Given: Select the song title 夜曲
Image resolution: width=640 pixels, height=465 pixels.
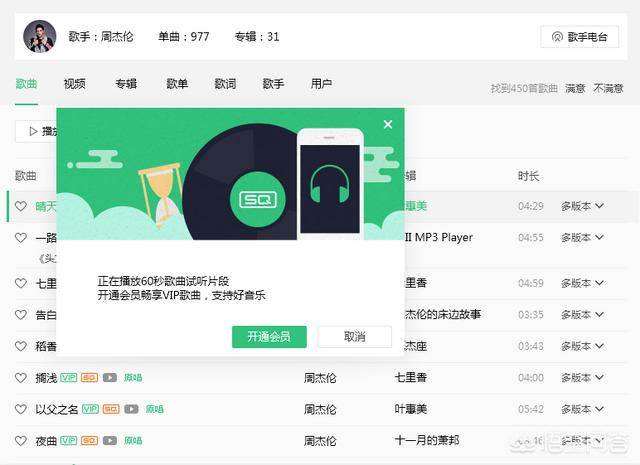Looking at the screenshot, I should pyautogui.click(x=46, y=441).
